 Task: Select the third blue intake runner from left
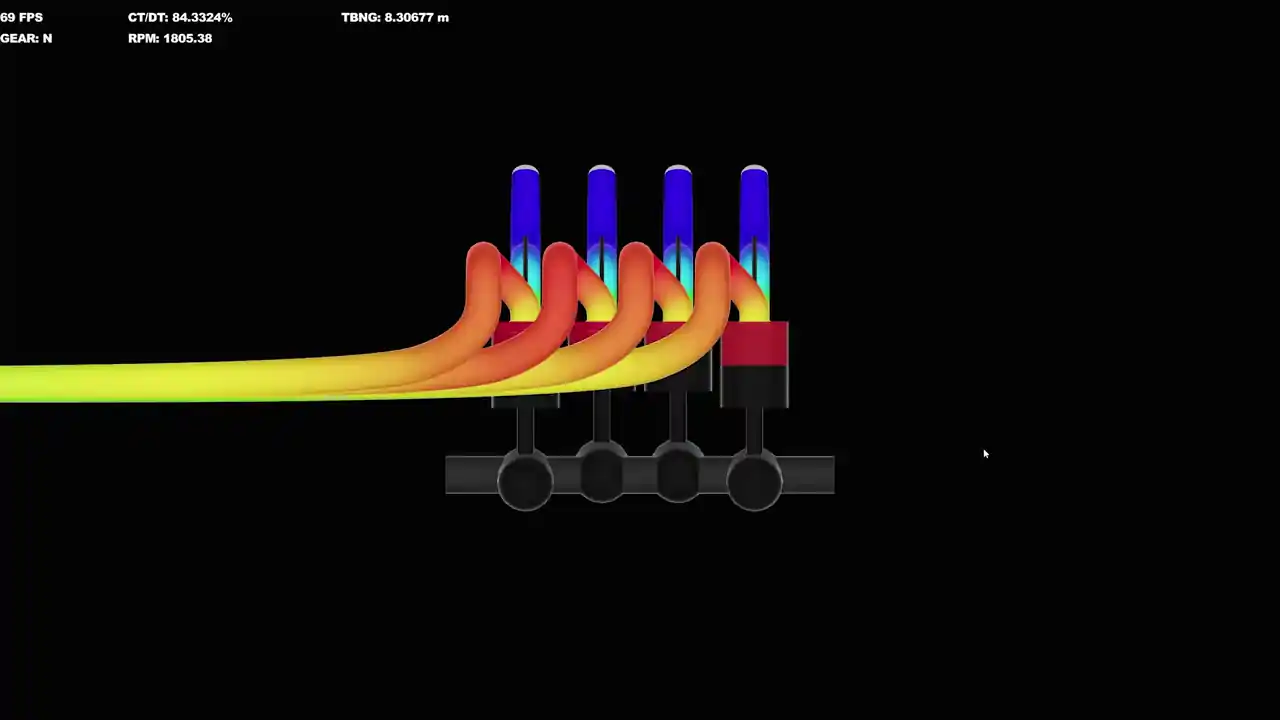click(x=677, y=215)
